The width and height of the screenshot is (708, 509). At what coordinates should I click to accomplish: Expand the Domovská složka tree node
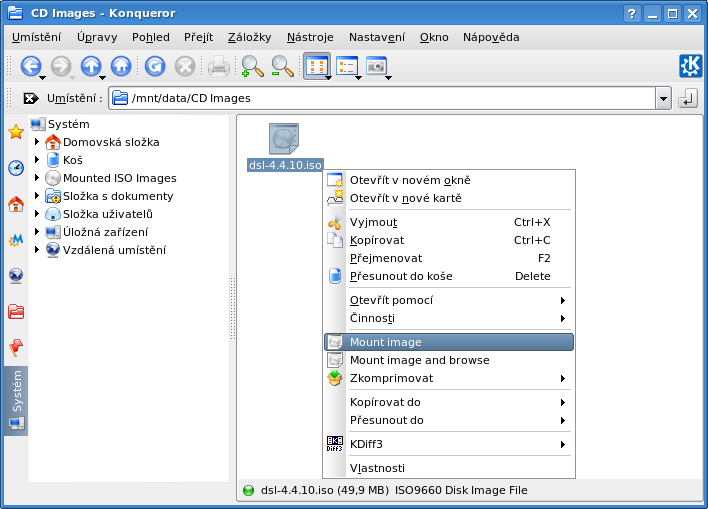click(37, 142)
